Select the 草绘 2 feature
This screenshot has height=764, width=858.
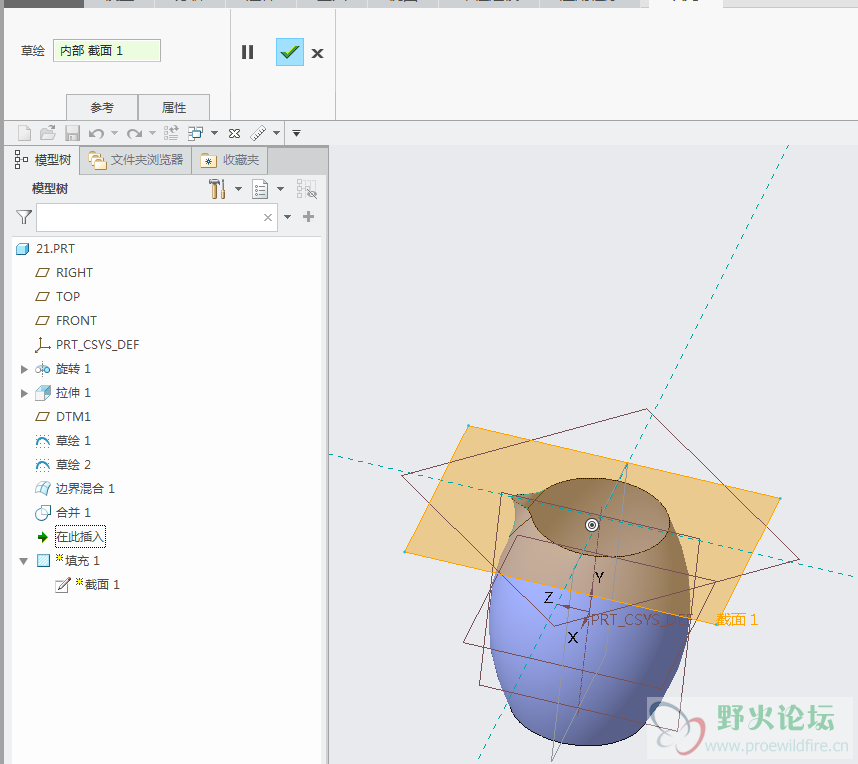point(73,465)
